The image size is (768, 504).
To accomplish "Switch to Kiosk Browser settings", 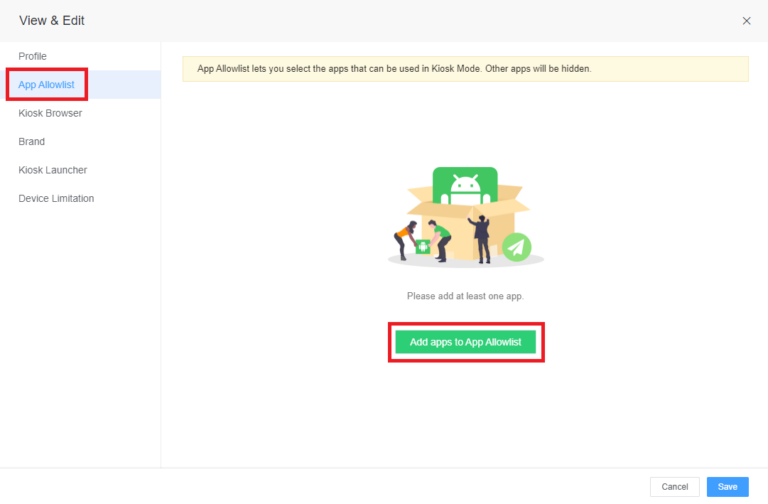I will tap(50, 113).
